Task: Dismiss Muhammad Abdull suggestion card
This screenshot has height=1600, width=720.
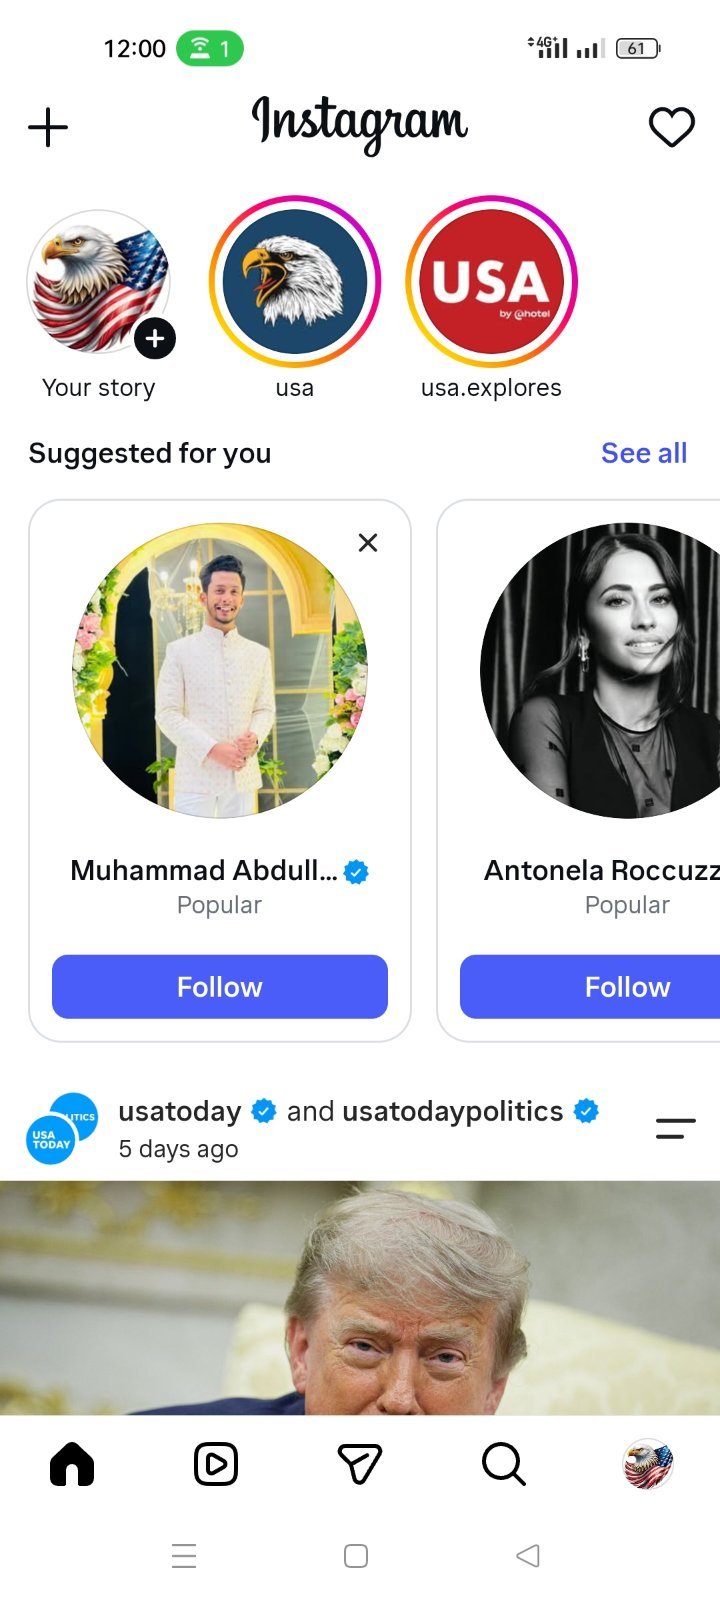Action: [x=368, y=542]
